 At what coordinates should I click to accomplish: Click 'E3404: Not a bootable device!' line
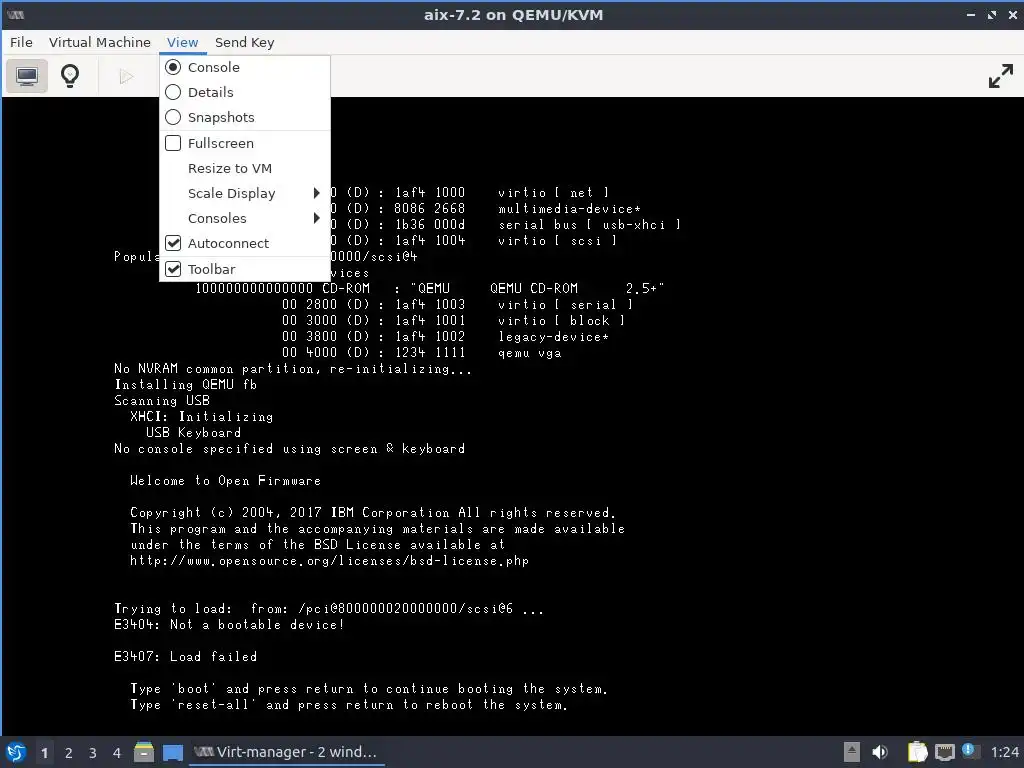click(x=229, y=624)
